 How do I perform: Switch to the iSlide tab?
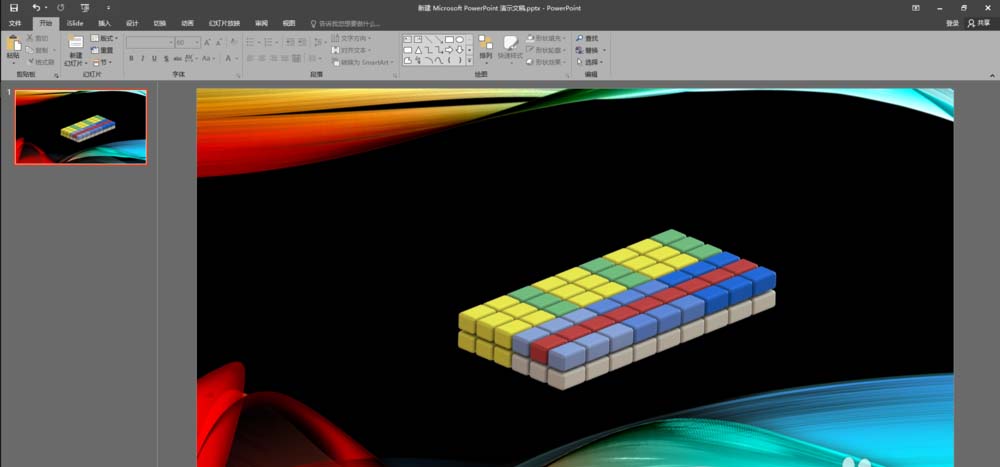tap(75, 23)
